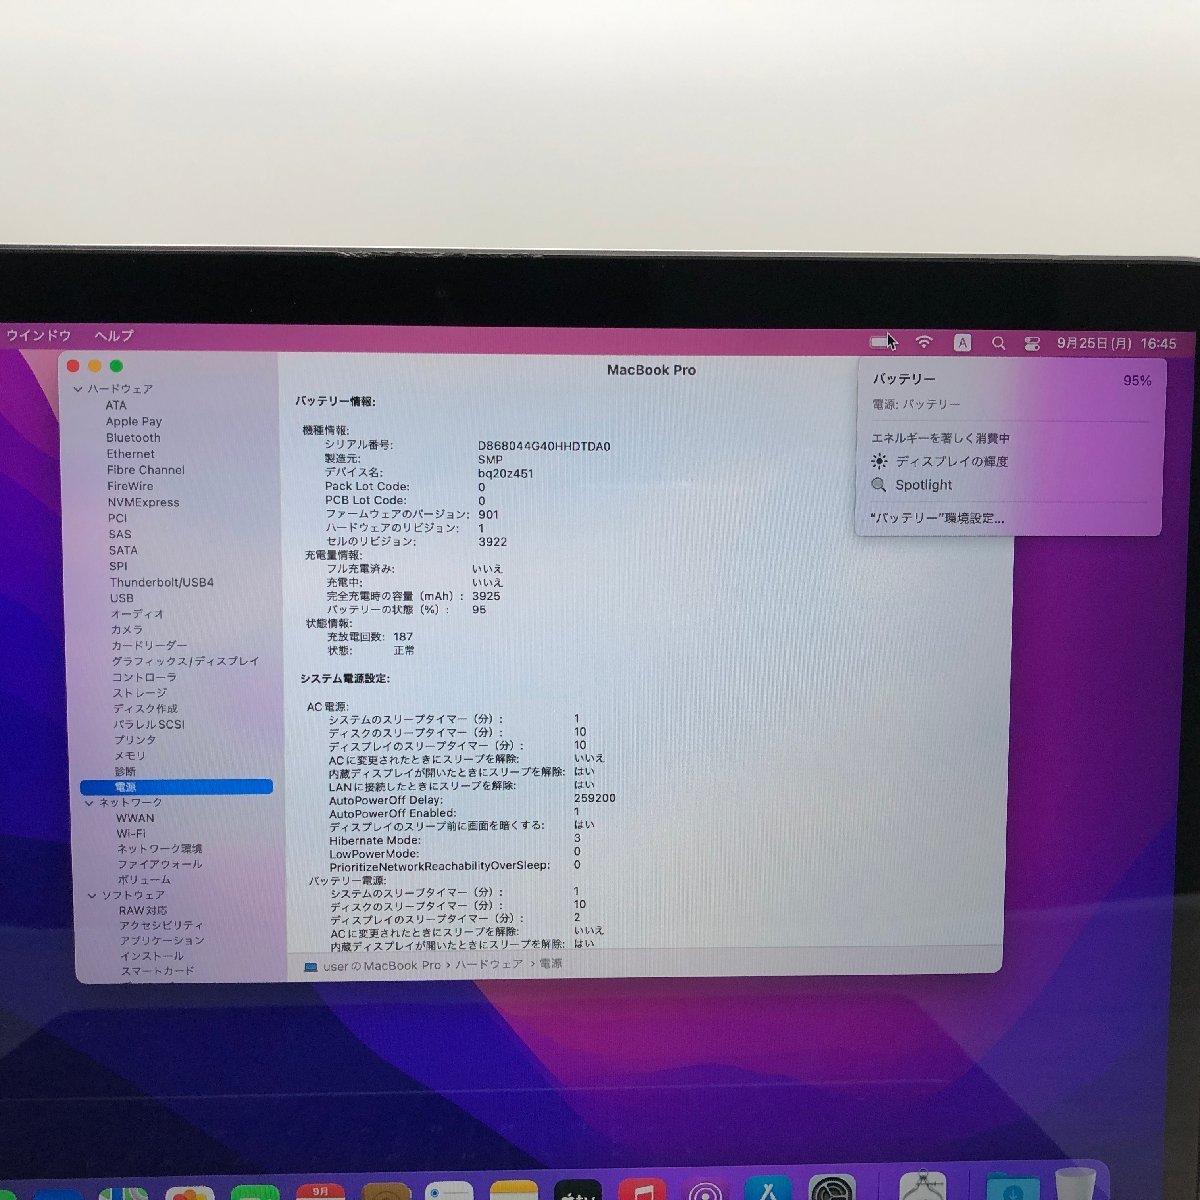This screenshot has width=1200, height=1200.
Task: Open the Wi-Fi status menu icon
Action: coord(925,342)
